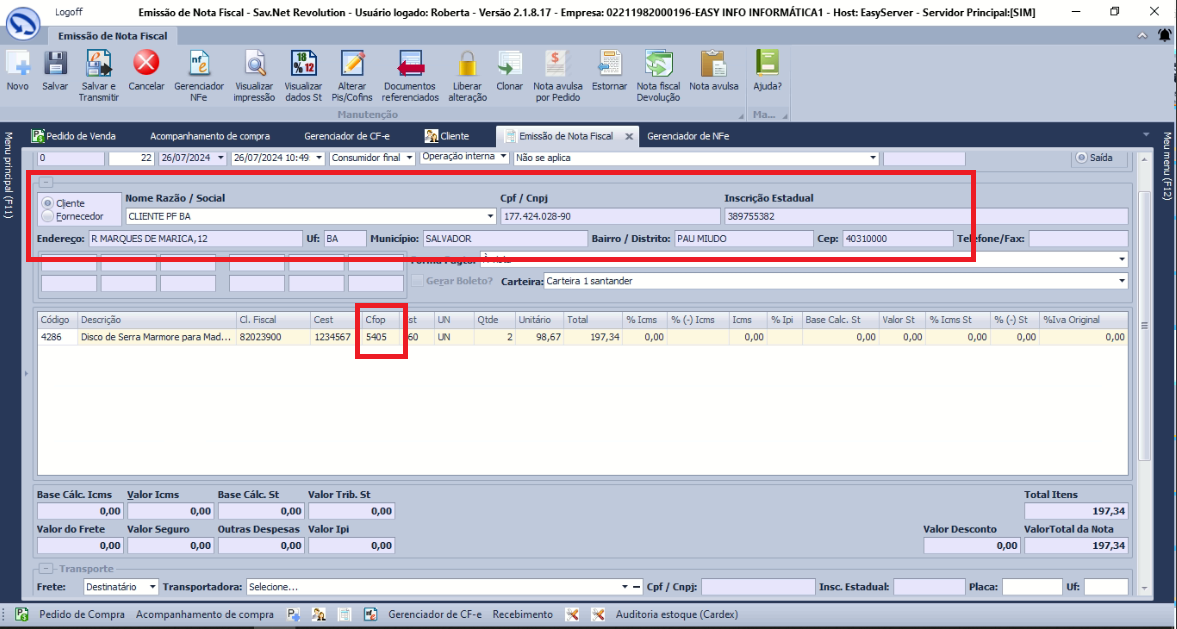1177x629 pixels.
Task: Click the Placa input field
Action: pos(1032,586)
